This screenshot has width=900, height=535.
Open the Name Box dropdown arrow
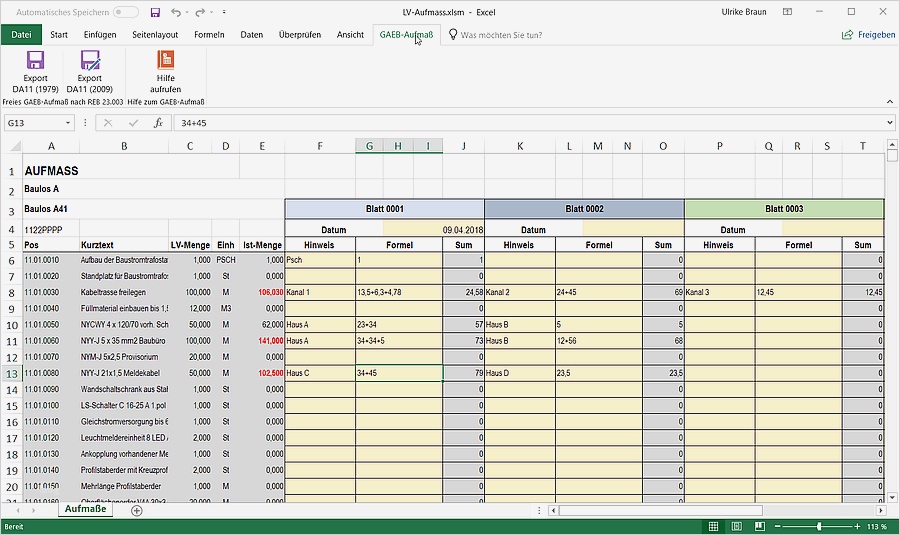[x=68, y=123]
